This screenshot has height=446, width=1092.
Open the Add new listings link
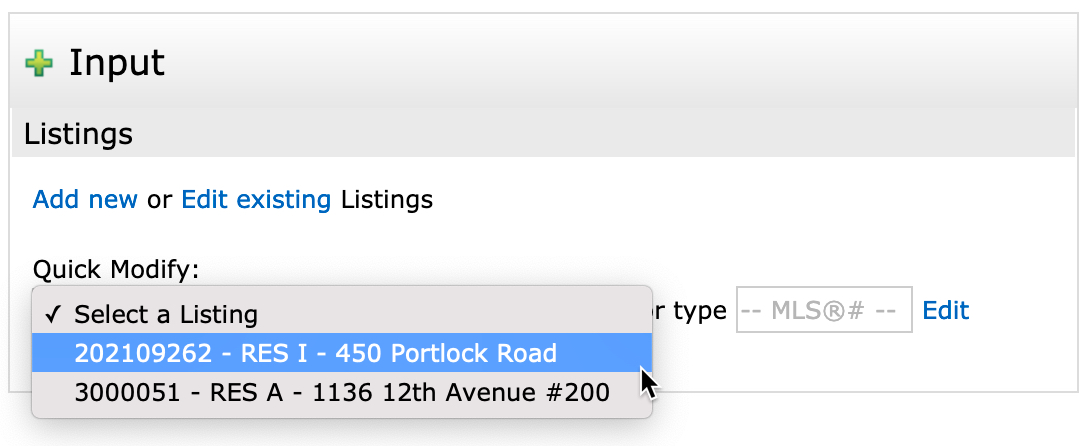pos(85,200)
